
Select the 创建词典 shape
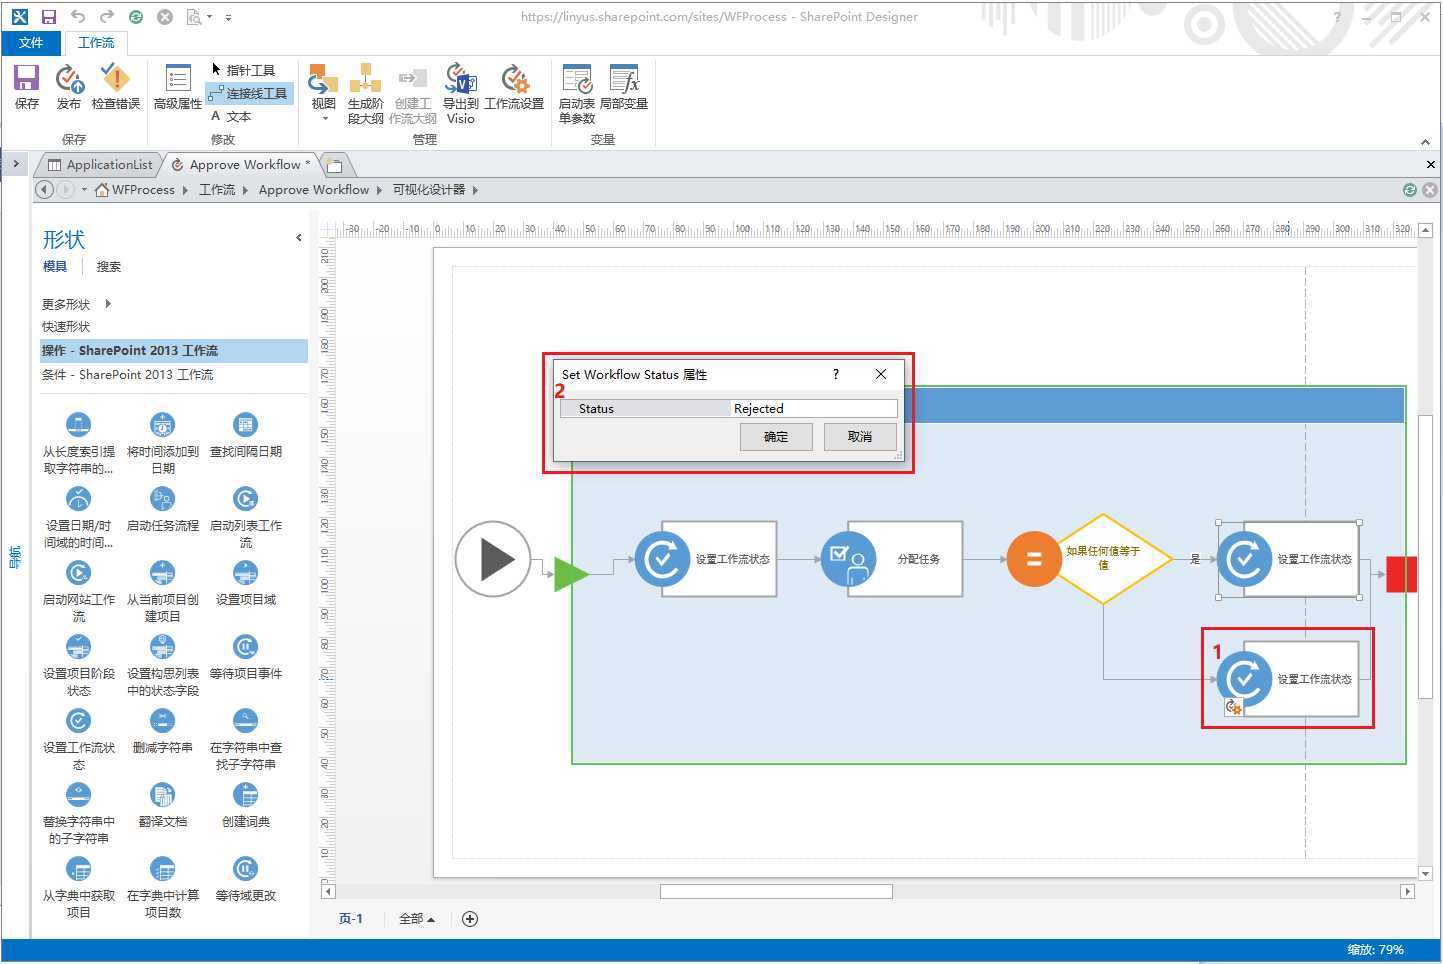[x=245, y=805]
